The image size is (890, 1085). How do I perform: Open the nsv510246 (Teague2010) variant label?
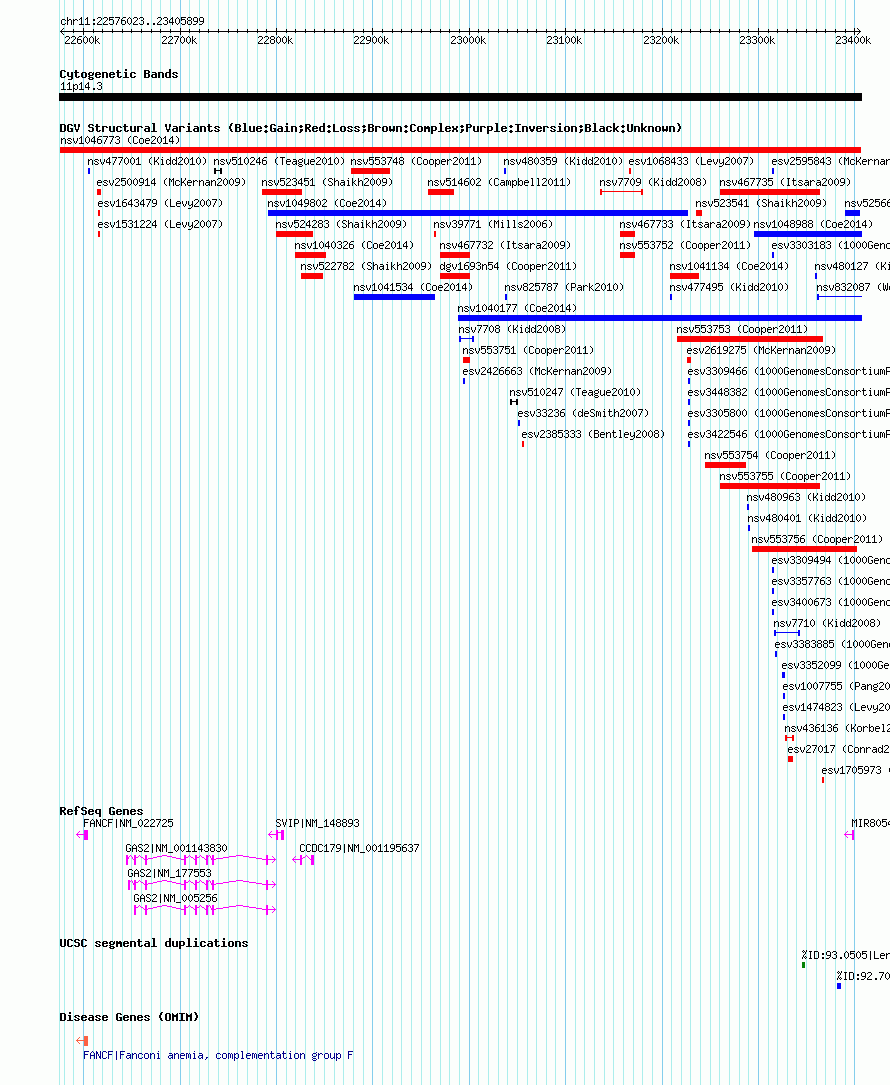click(x=279, y=161)
